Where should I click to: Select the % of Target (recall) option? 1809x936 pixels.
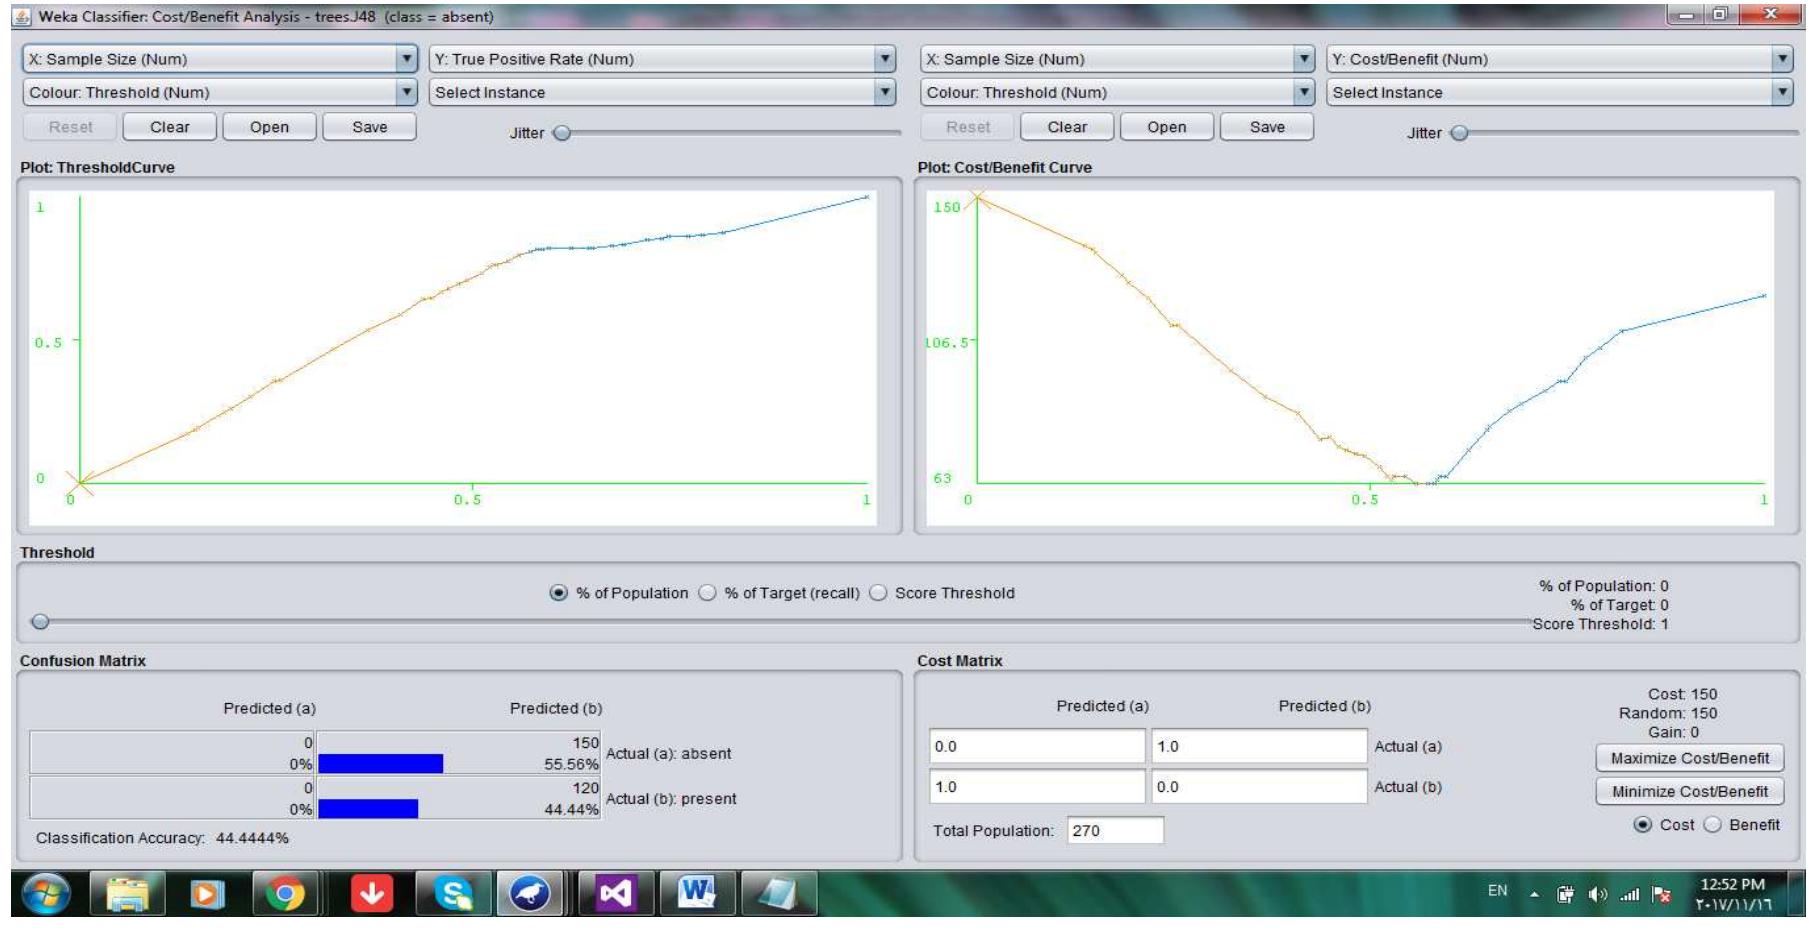(707, 593)
